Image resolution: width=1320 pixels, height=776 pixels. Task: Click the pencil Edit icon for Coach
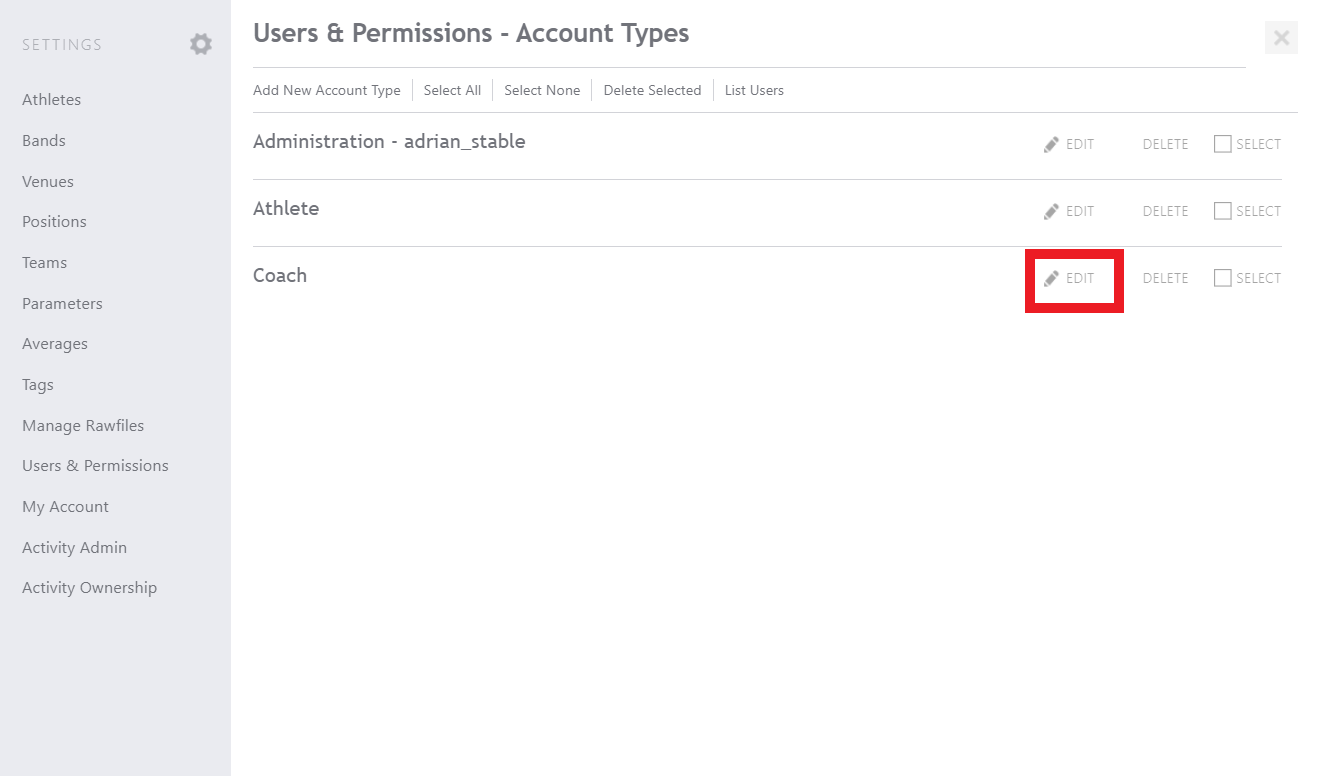(x=1051, y=278)
